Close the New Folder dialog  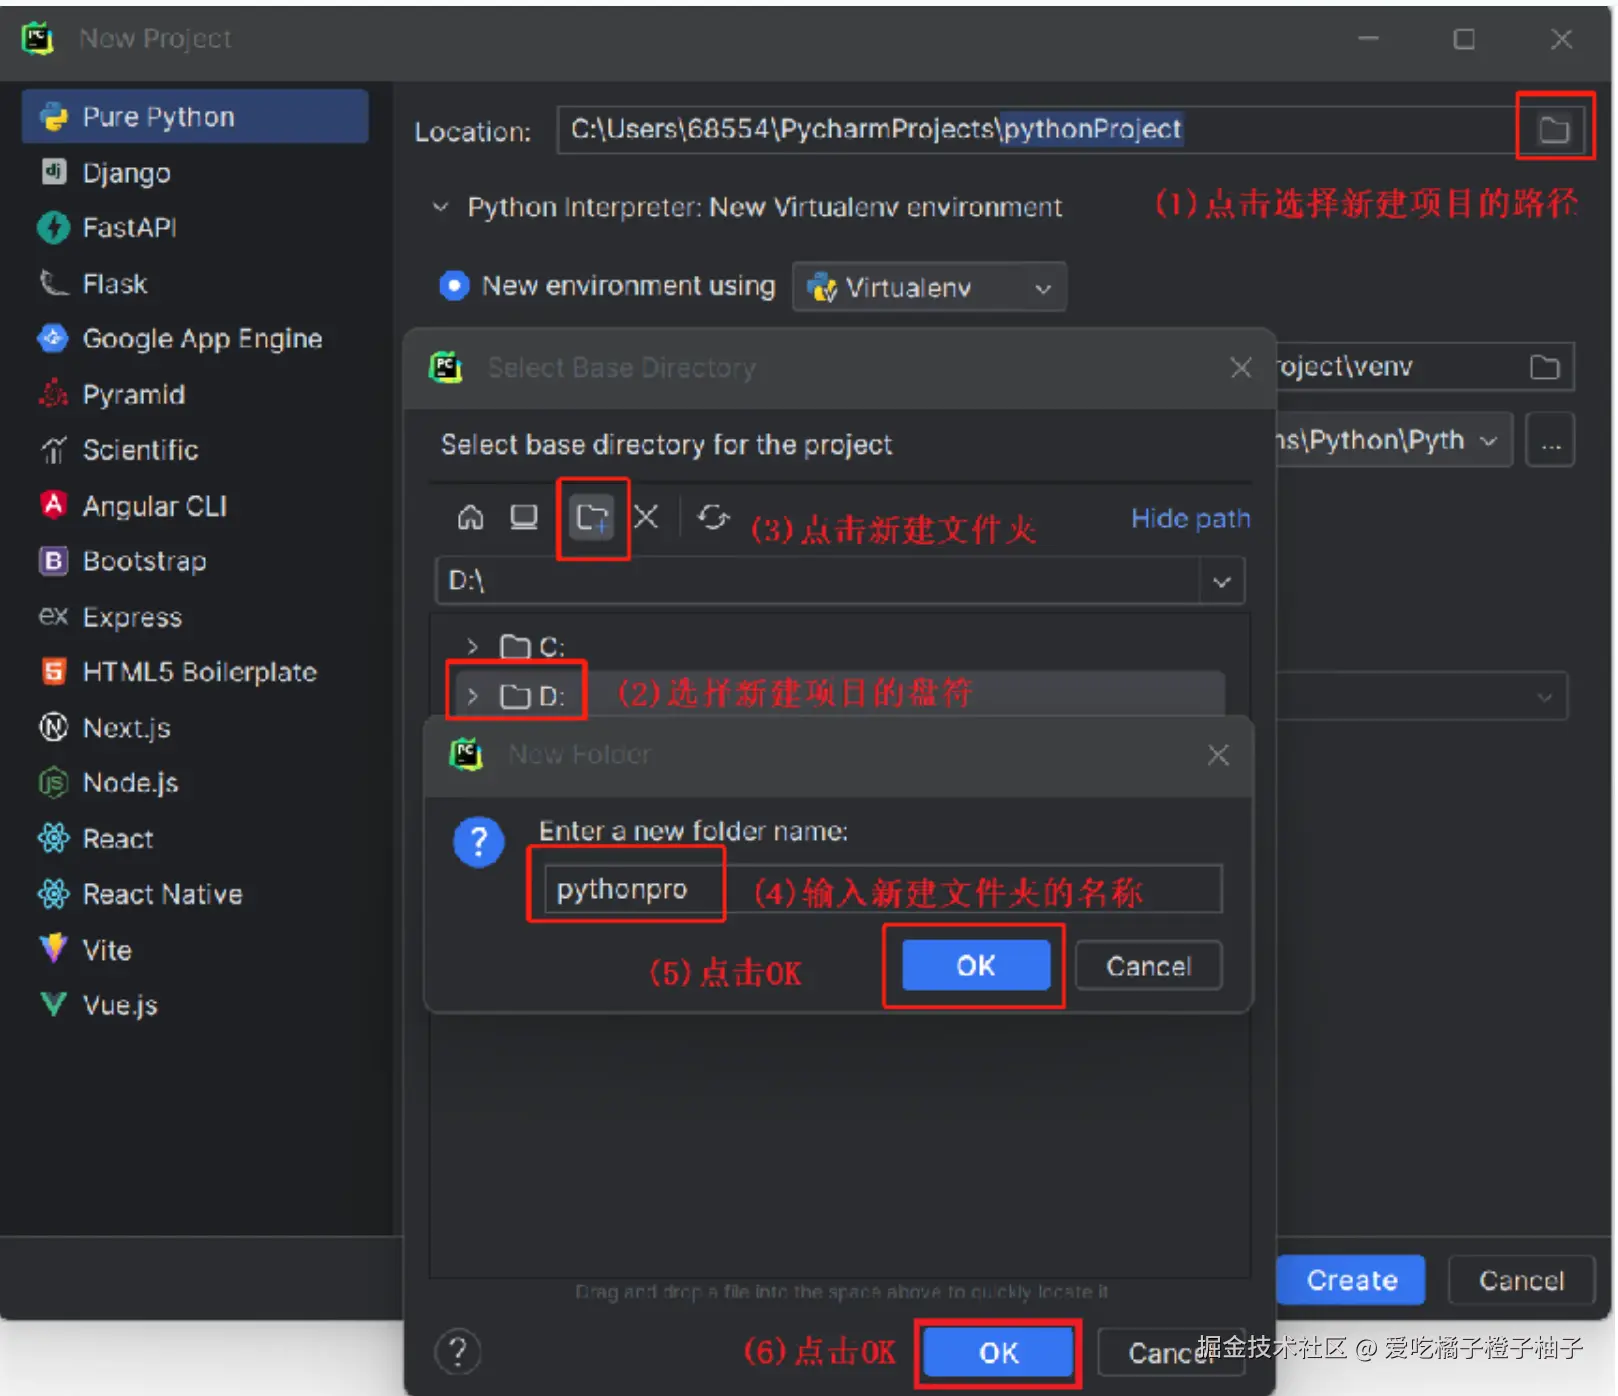(x=1217, y=755)
